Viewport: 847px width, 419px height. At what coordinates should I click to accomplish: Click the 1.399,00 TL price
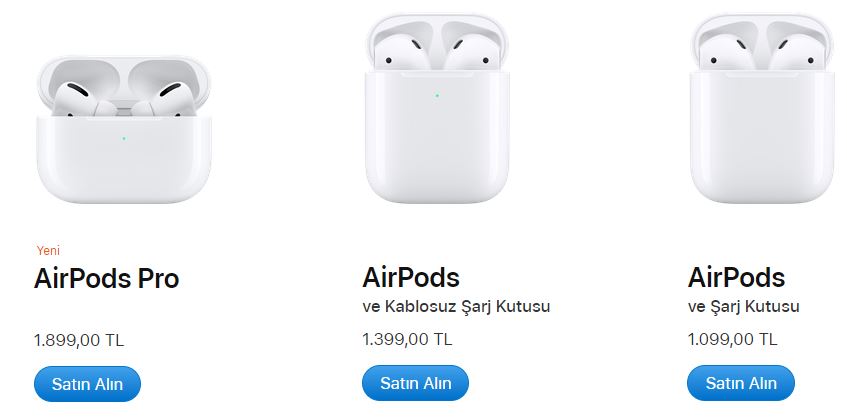[407, 339]
